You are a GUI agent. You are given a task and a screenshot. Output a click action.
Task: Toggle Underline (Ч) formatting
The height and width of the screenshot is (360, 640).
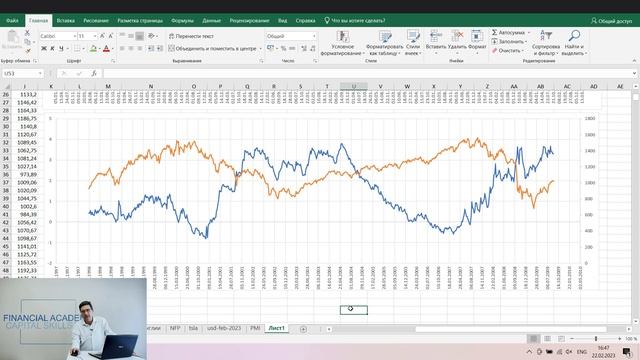[x=61, y=49]
